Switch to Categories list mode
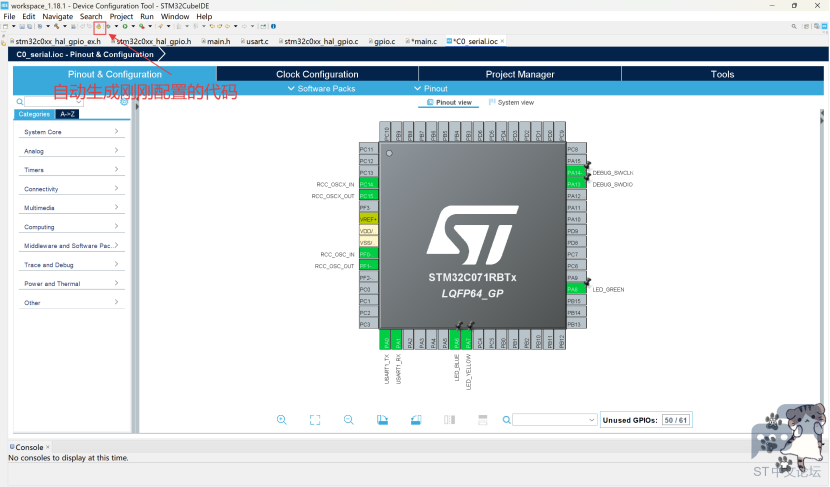830x487 pixels. (34, 114)
